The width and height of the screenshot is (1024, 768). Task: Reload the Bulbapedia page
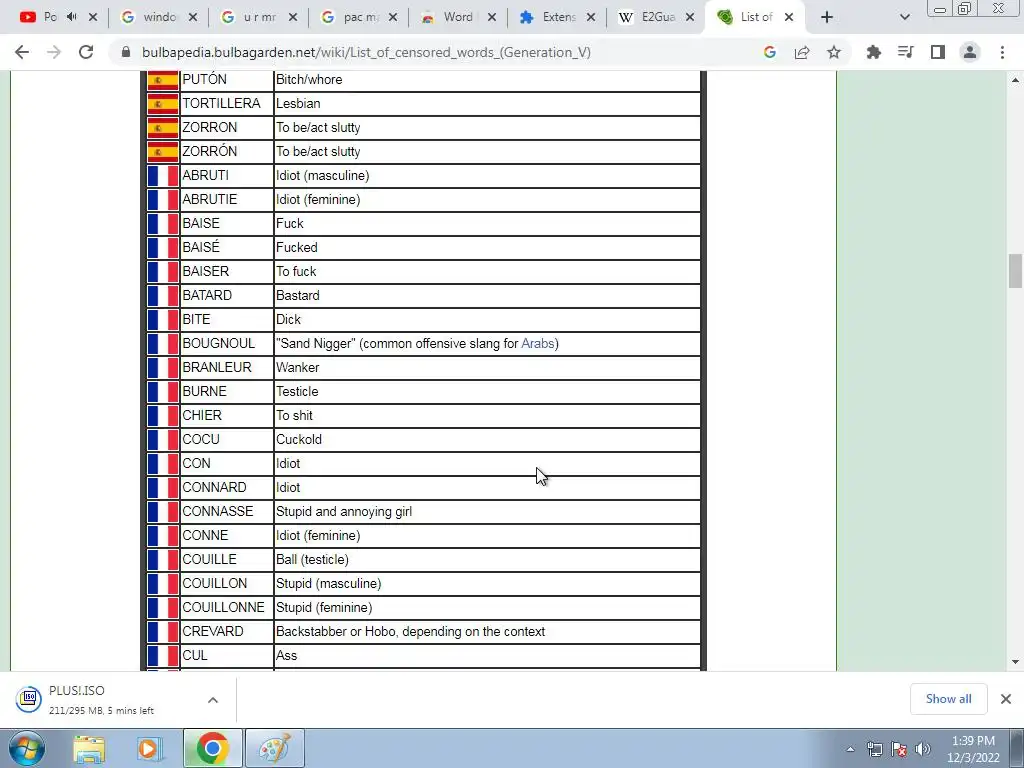pyautogui.click(x=86, y=52)
